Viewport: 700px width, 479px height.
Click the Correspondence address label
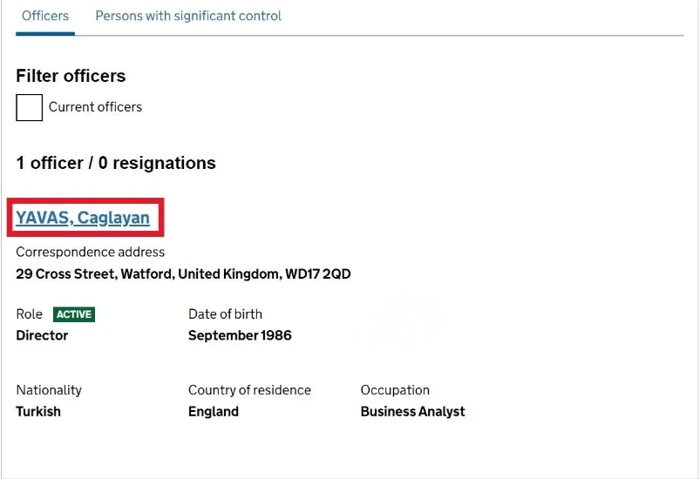pyautogui.click(x=90, y=252)
